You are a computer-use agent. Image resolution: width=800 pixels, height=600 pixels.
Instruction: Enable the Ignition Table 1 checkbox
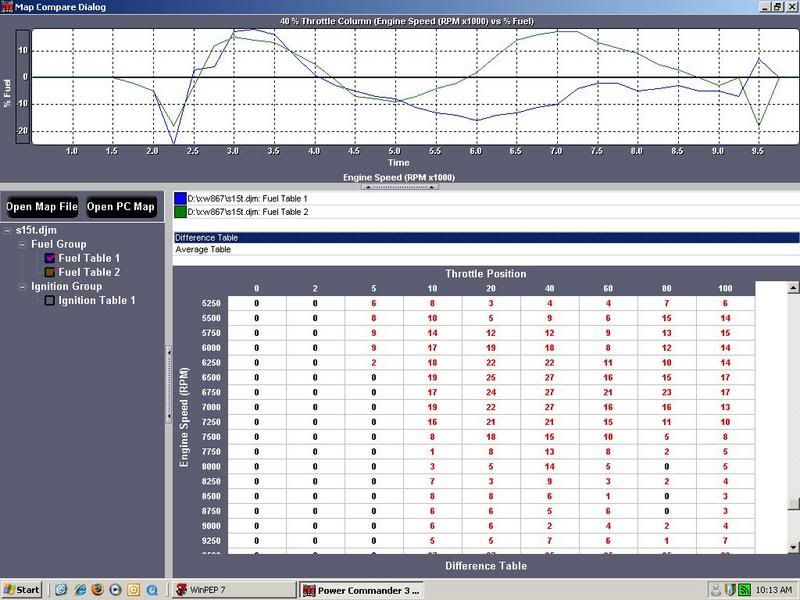click(x=49, y=301)
